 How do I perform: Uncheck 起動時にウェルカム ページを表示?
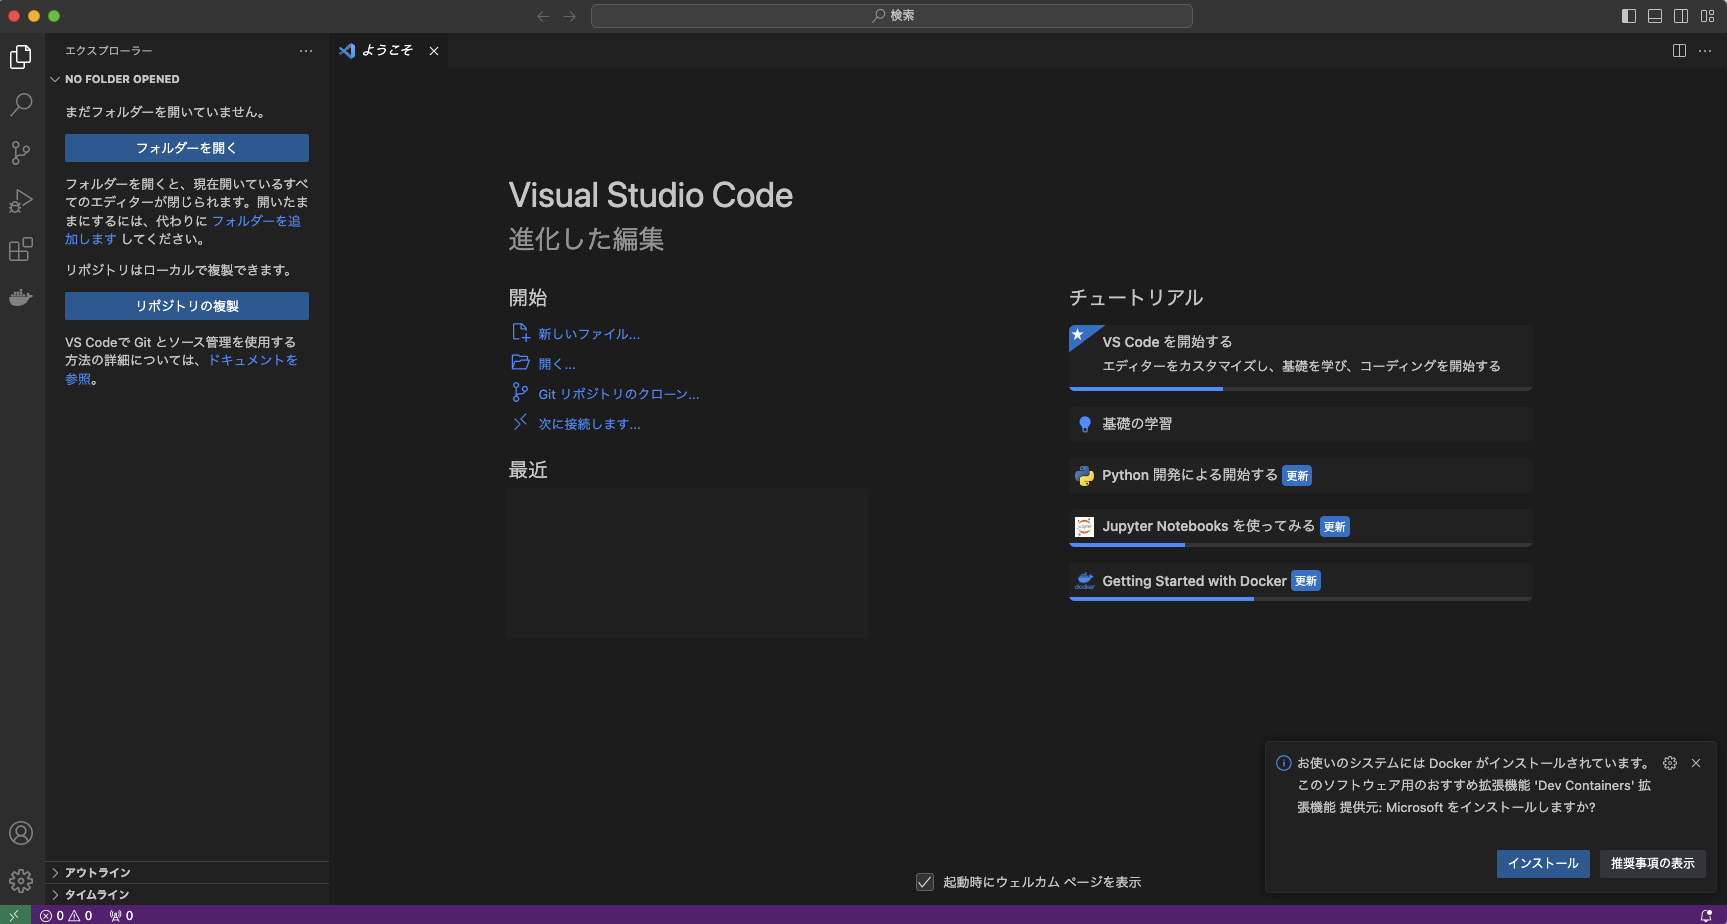pos(924,882)
